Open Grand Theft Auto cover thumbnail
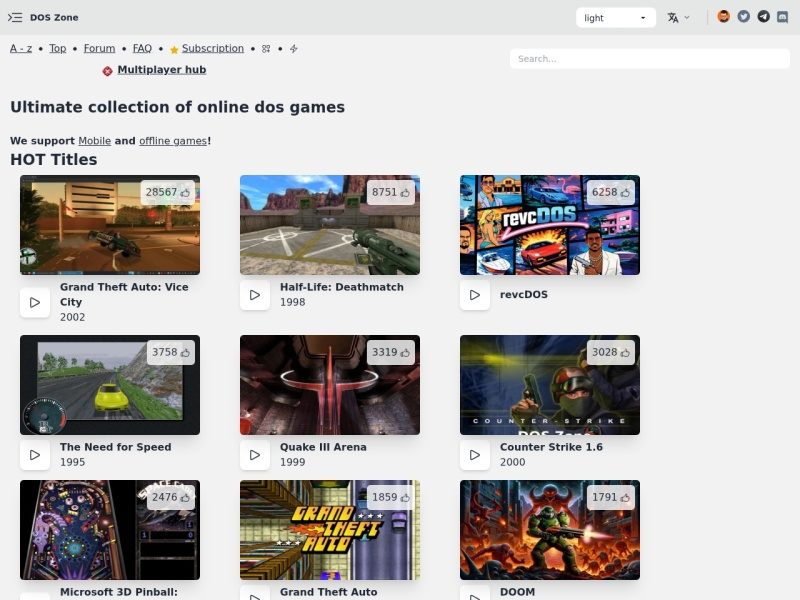Viewport: 800px width, 600px height. click(x=330, y=530)
